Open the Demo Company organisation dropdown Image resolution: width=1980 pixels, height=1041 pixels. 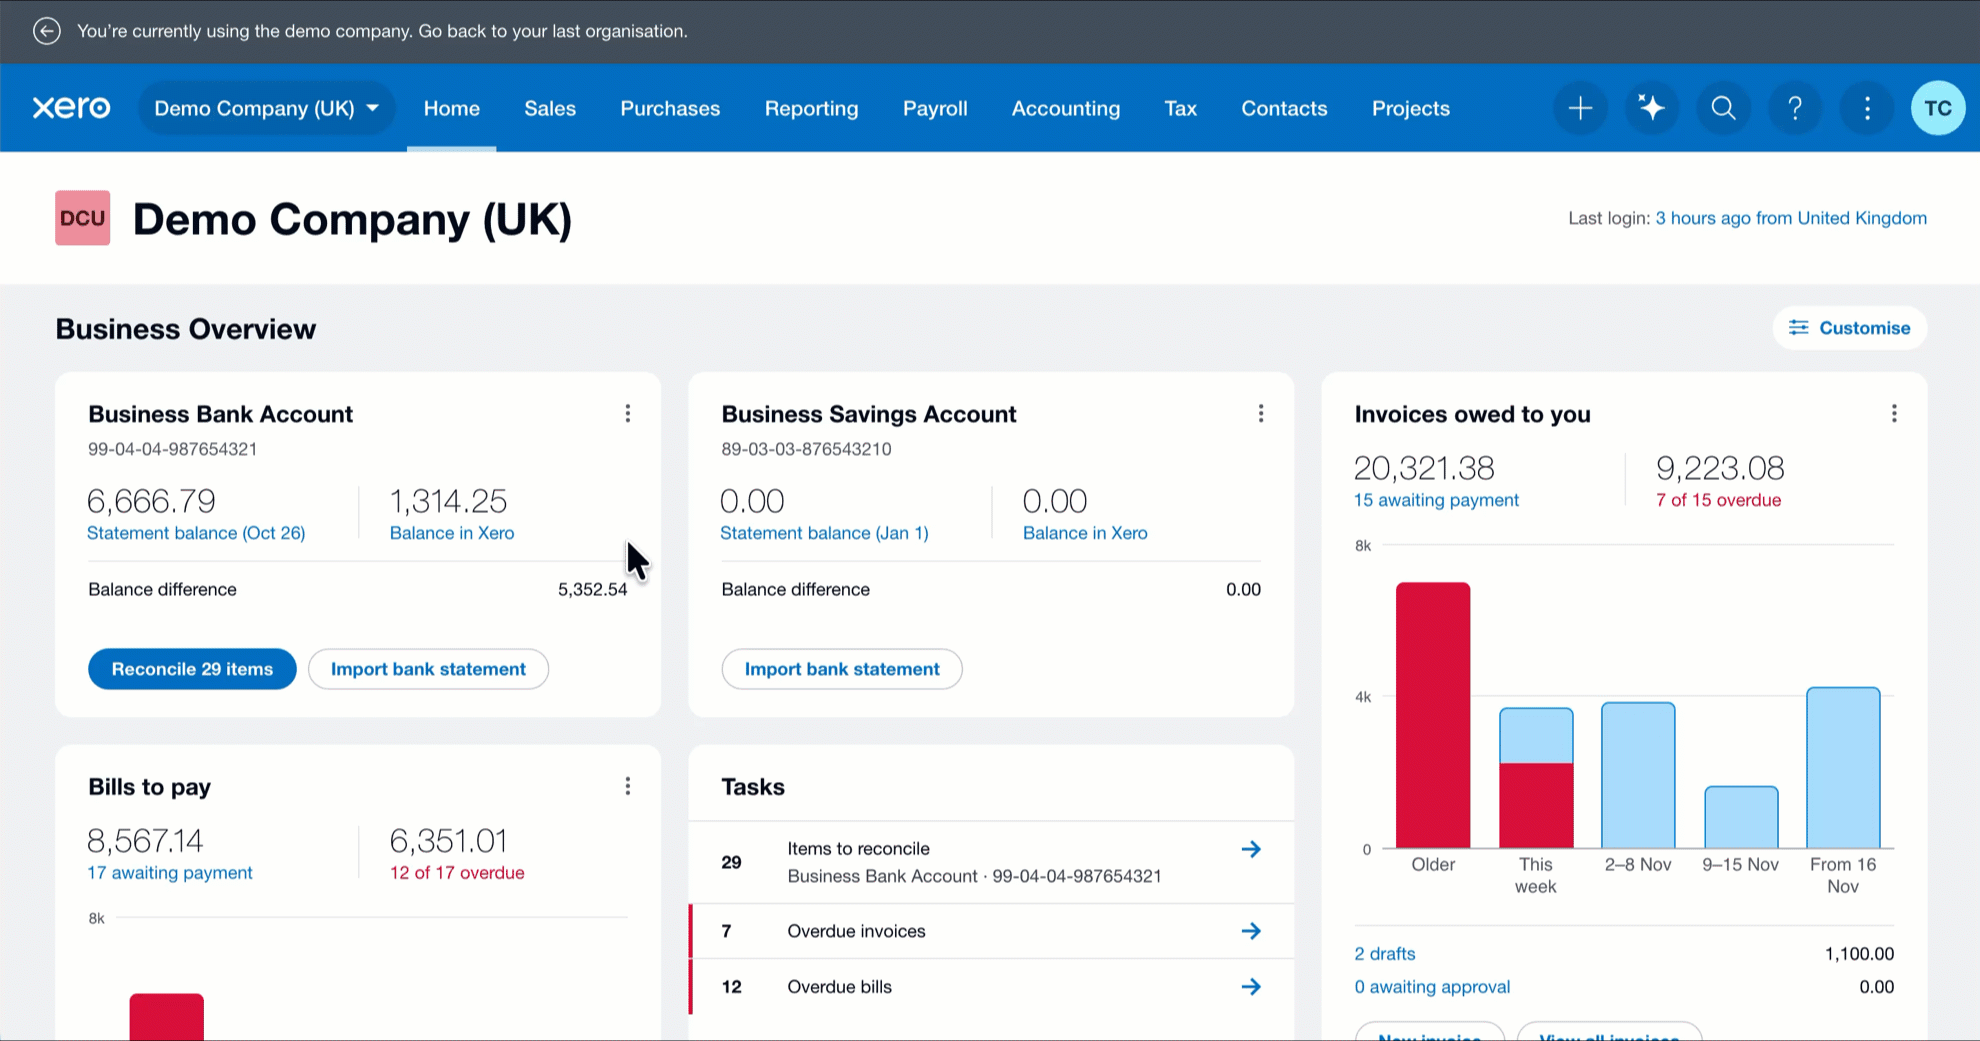pos(266,108)
